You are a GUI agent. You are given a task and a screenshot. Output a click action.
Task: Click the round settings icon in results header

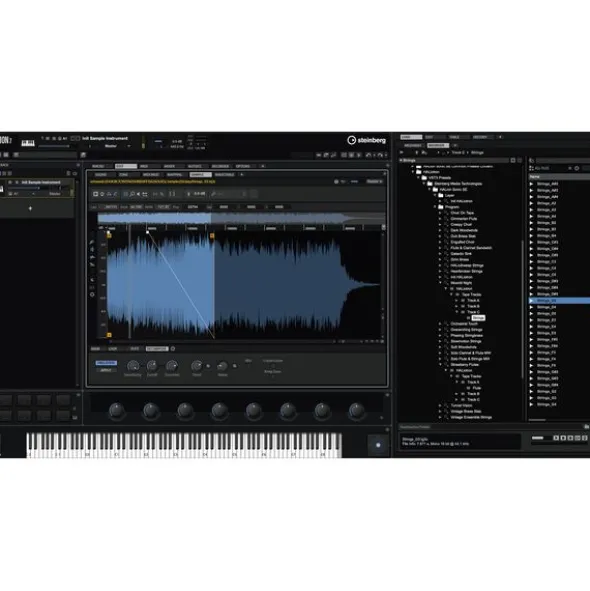(577, 168)
